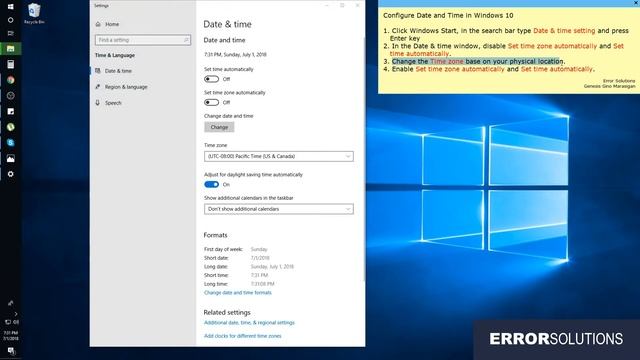This screenshot has width=640, height=360.
Task: Click the pin tray icon above the chevron
Action: tap(11, 303)
